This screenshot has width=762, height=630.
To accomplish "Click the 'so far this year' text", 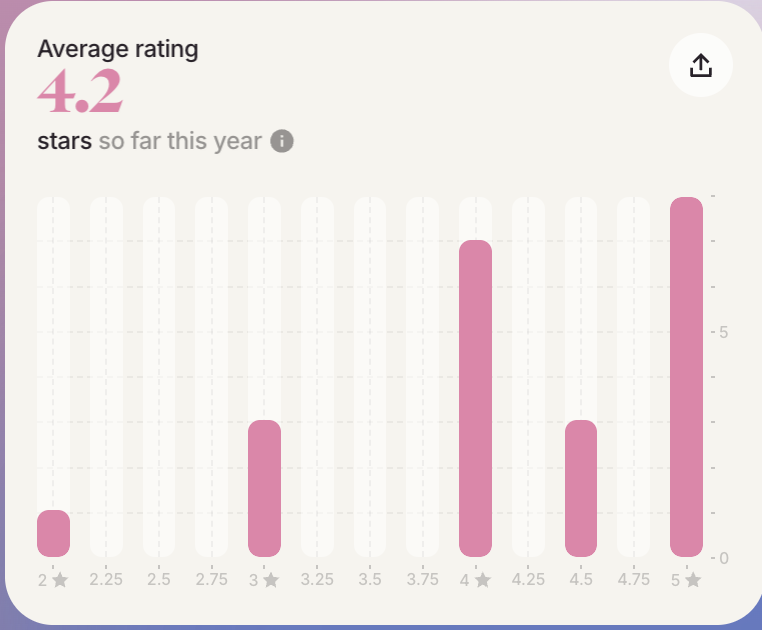I will click(x=180, y=141).
